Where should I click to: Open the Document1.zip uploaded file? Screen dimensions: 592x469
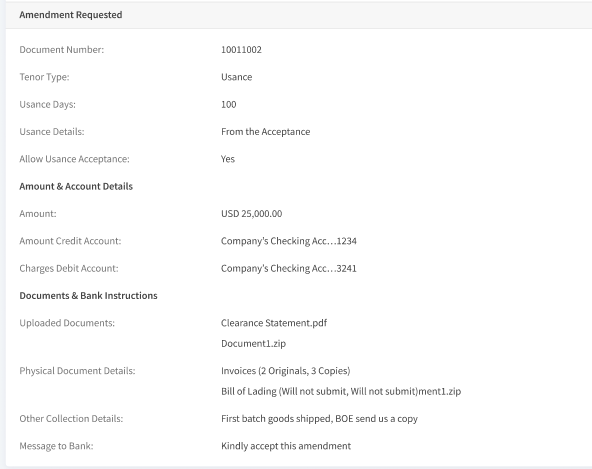tap(253, 344)
